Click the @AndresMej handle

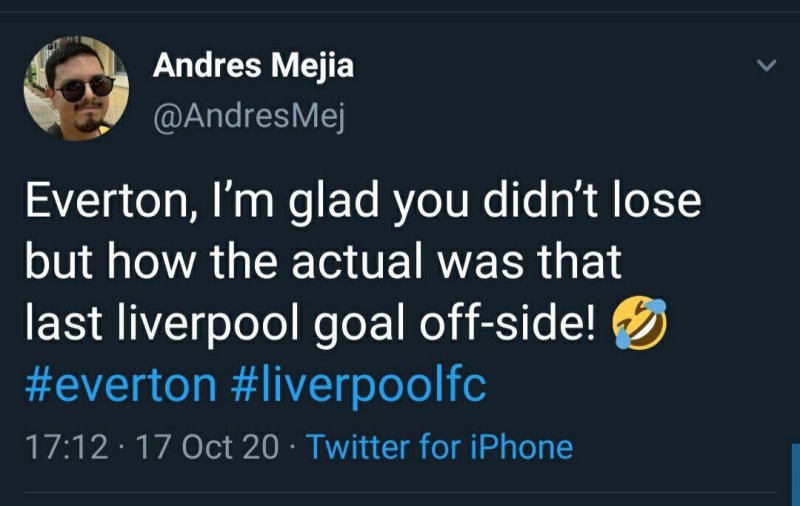[248, 119]
